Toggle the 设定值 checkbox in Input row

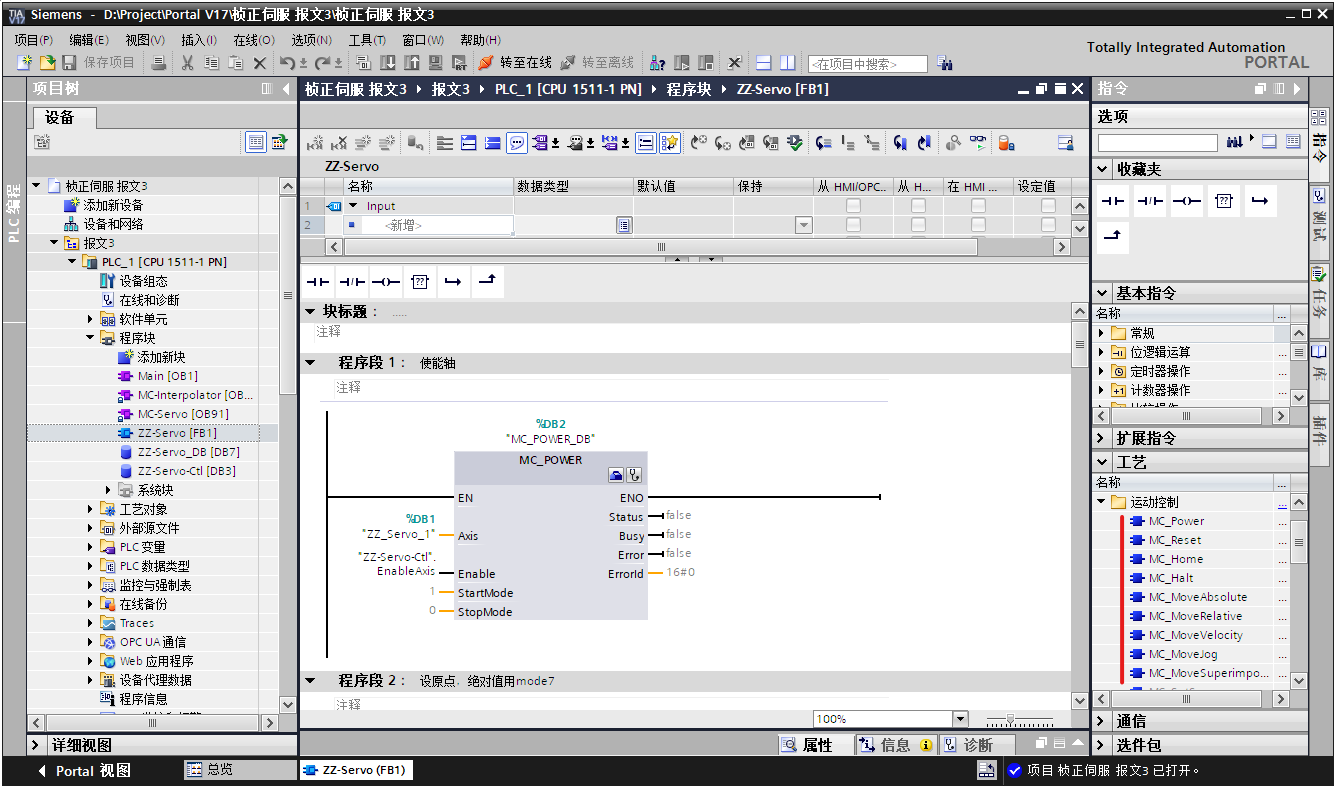coord(1048,206)
